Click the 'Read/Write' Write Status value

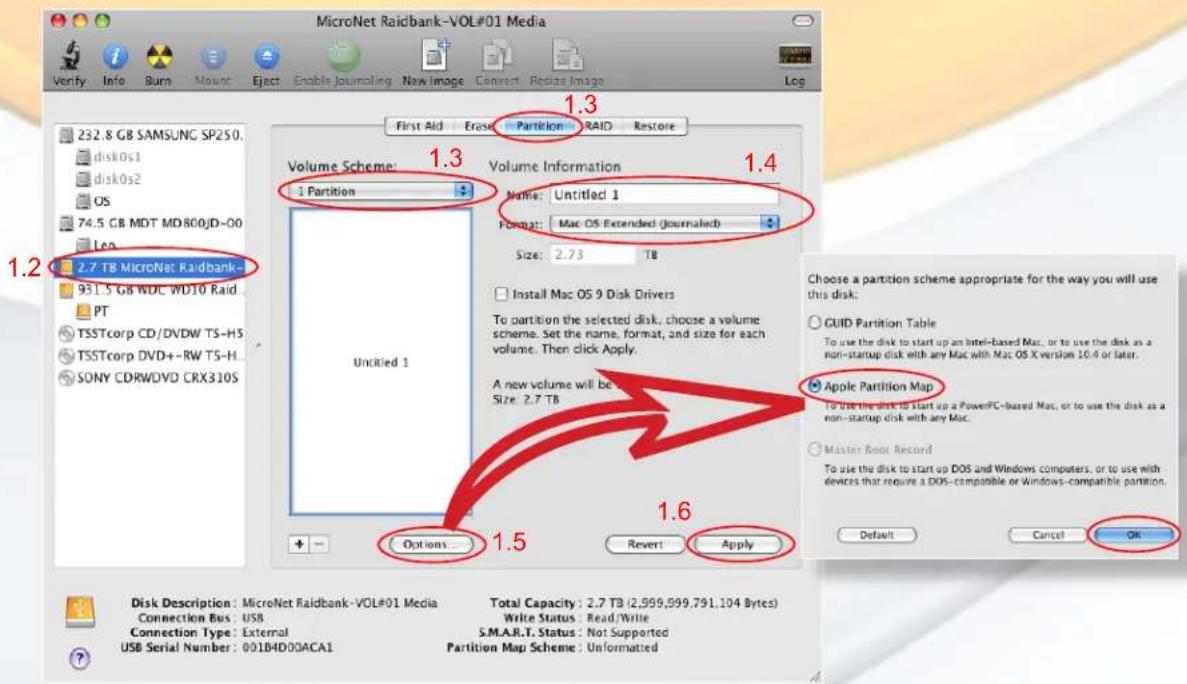tap(618, 617)
